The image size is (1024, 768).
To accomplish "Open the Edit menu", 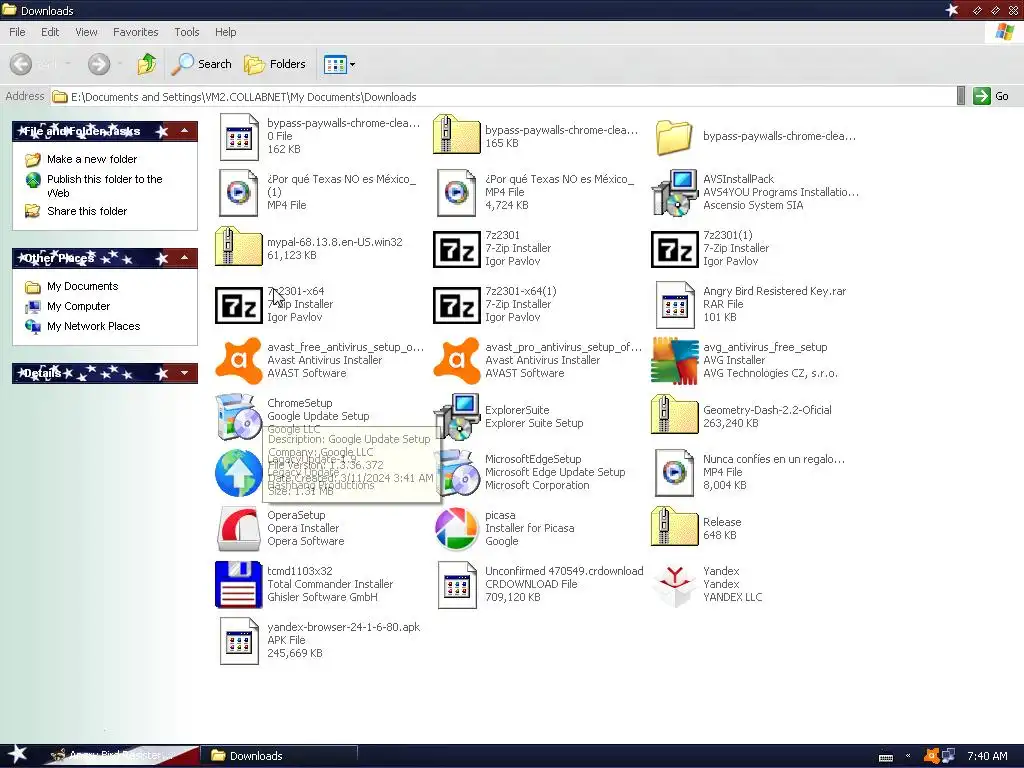I will coord(50,32).
